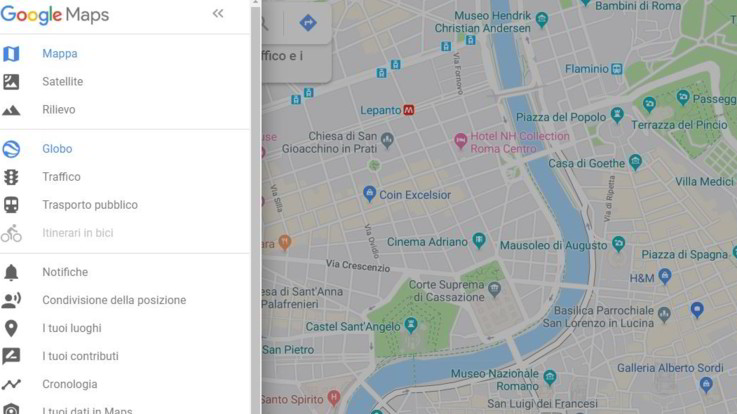The width and height of the screenshot is (737, 414).
Task: Open I tuoi luoghi entry
Action: point(72,328)
